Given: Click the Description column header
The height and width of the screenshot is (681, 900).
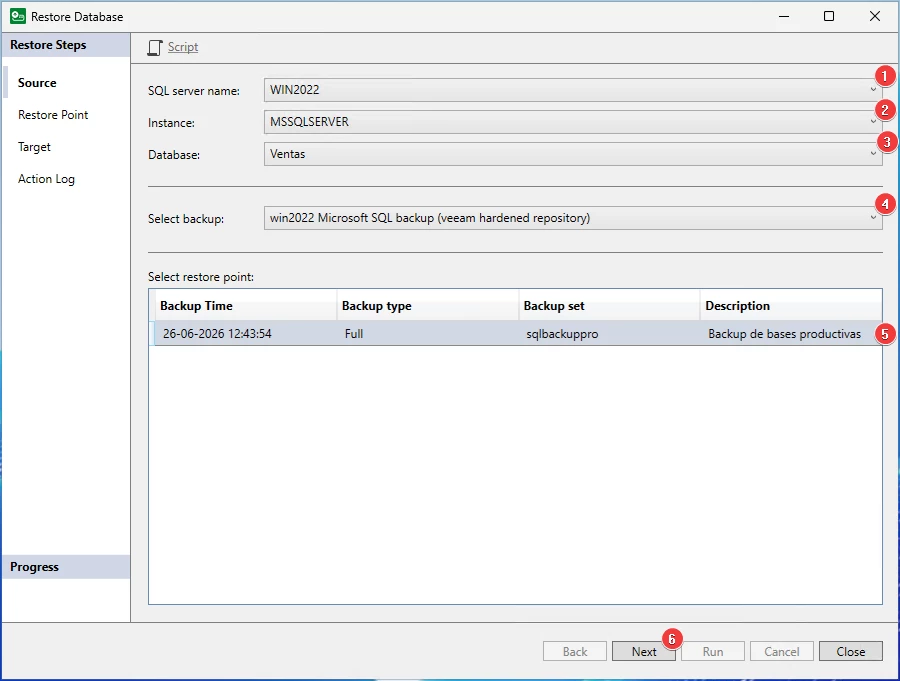Looking at the screenshot, I should [792, 305].
